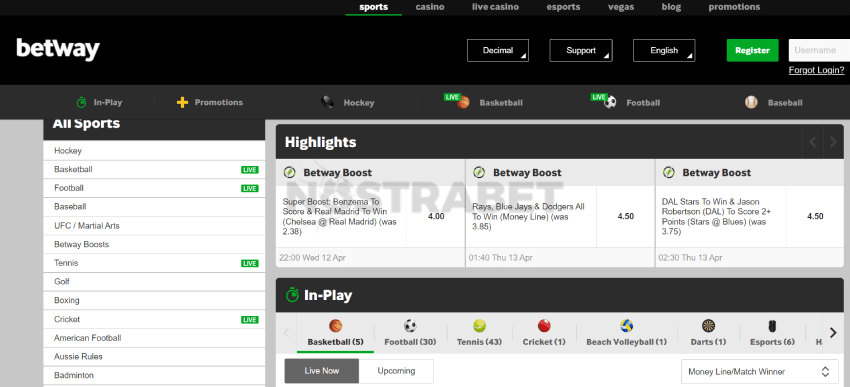
Task: Click the Username input field
Action: [819, 50]
